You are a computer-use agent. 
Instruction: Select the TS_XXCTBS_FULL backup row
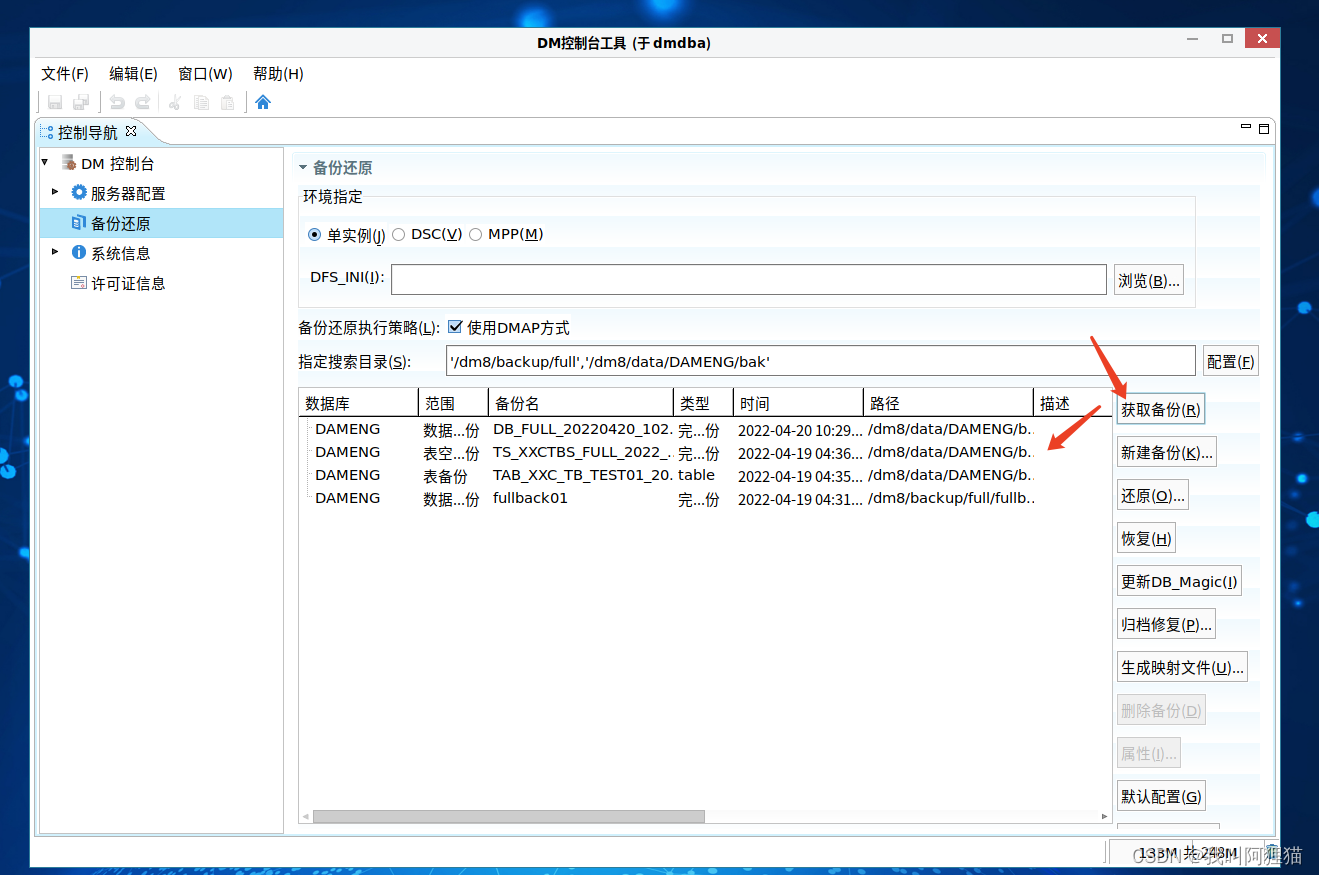(x=704, y=452)
